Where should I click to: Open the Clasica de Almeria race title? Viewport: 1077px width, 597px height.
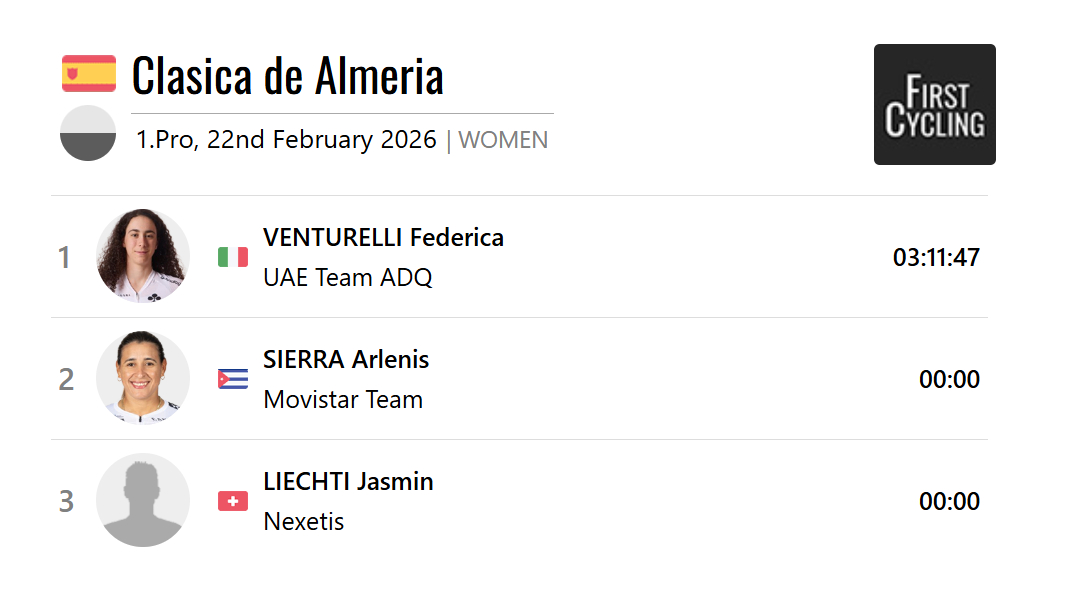coord(288,76)
